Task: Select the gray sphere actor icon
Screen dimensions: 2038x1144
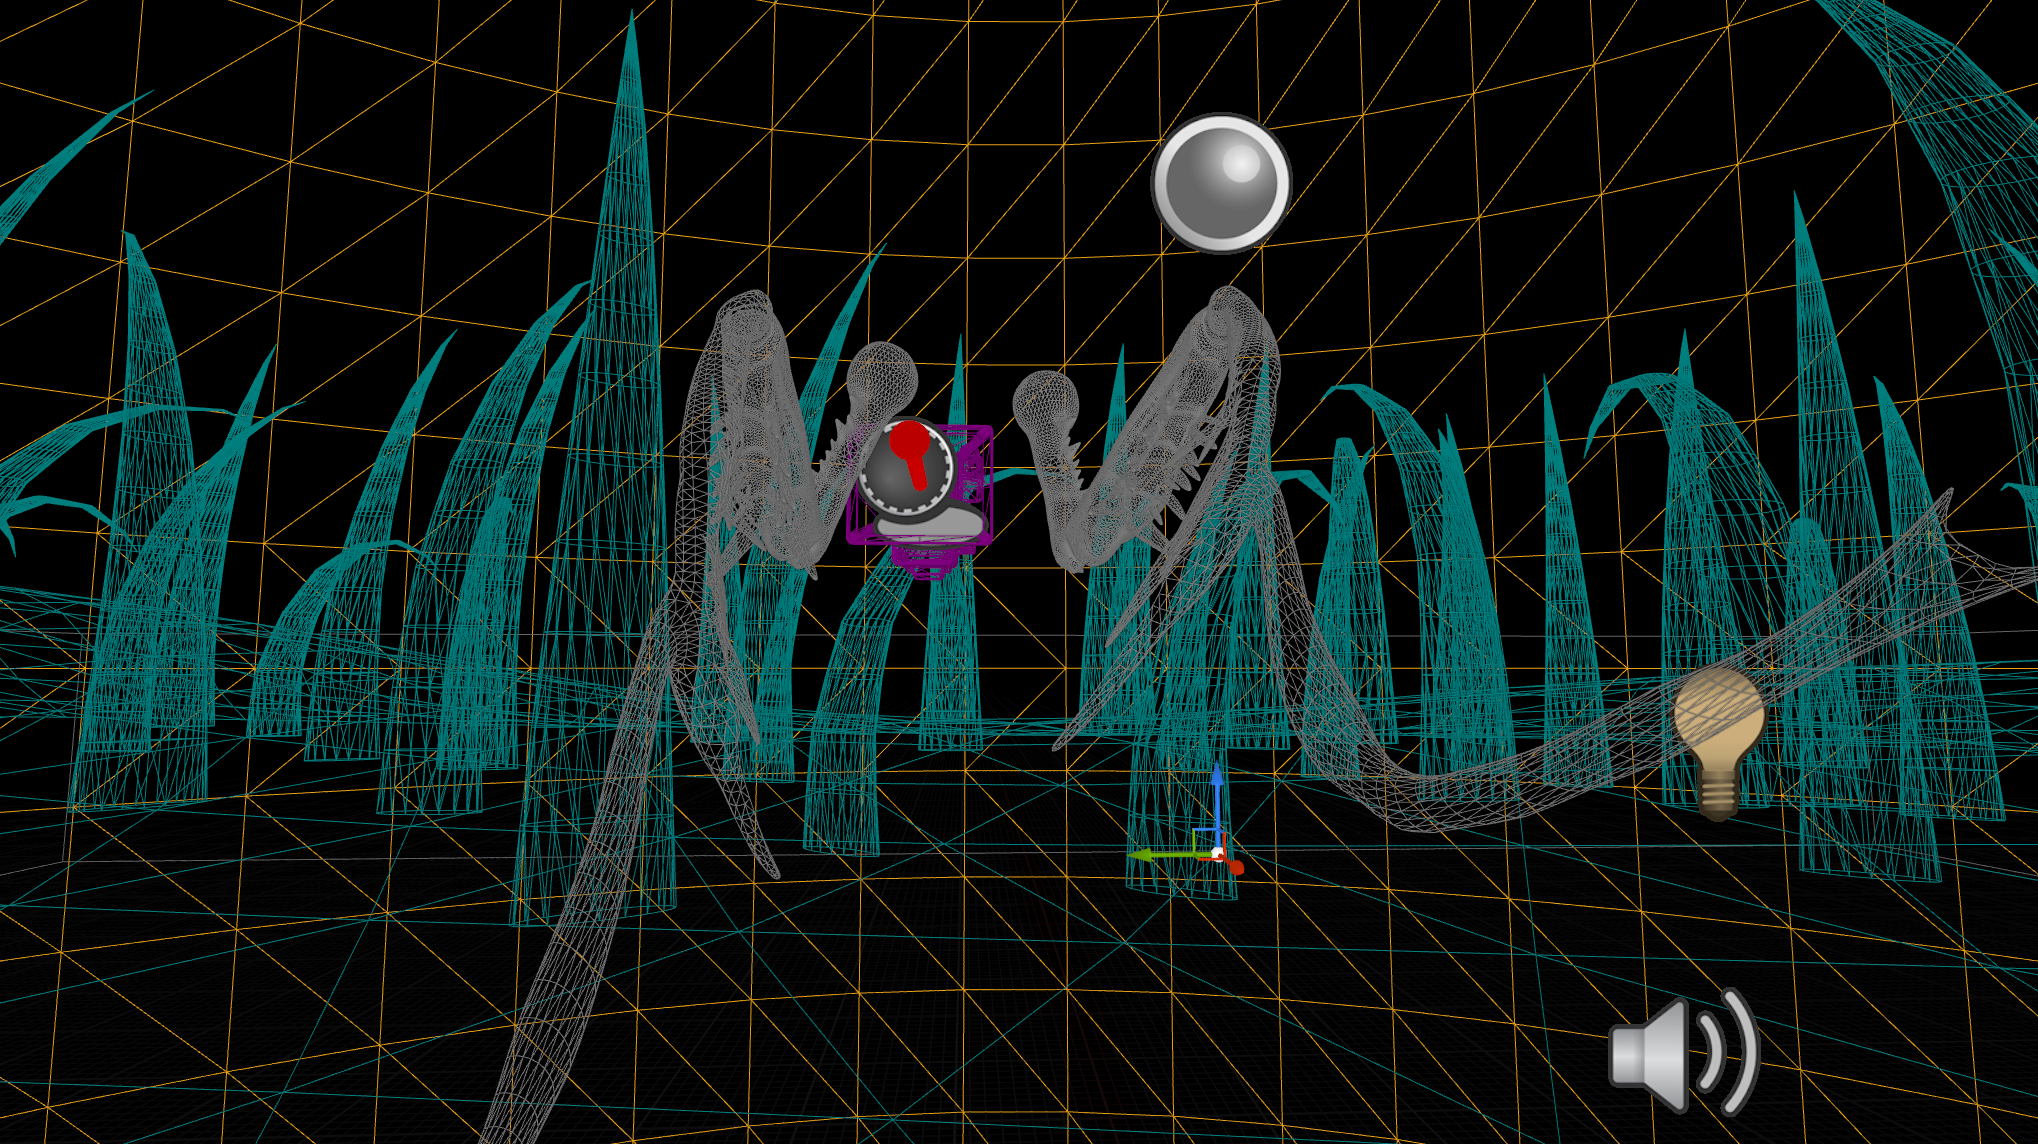Action: point(1221,183)
